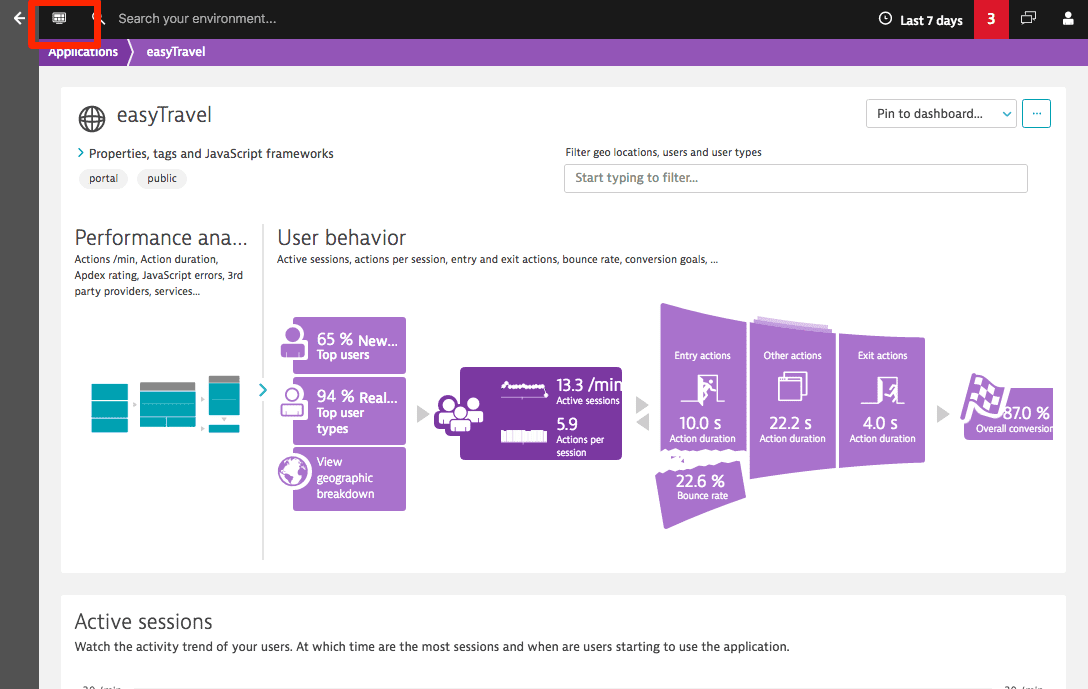Click the Active sessions sparkline chart

click(524, 387)
